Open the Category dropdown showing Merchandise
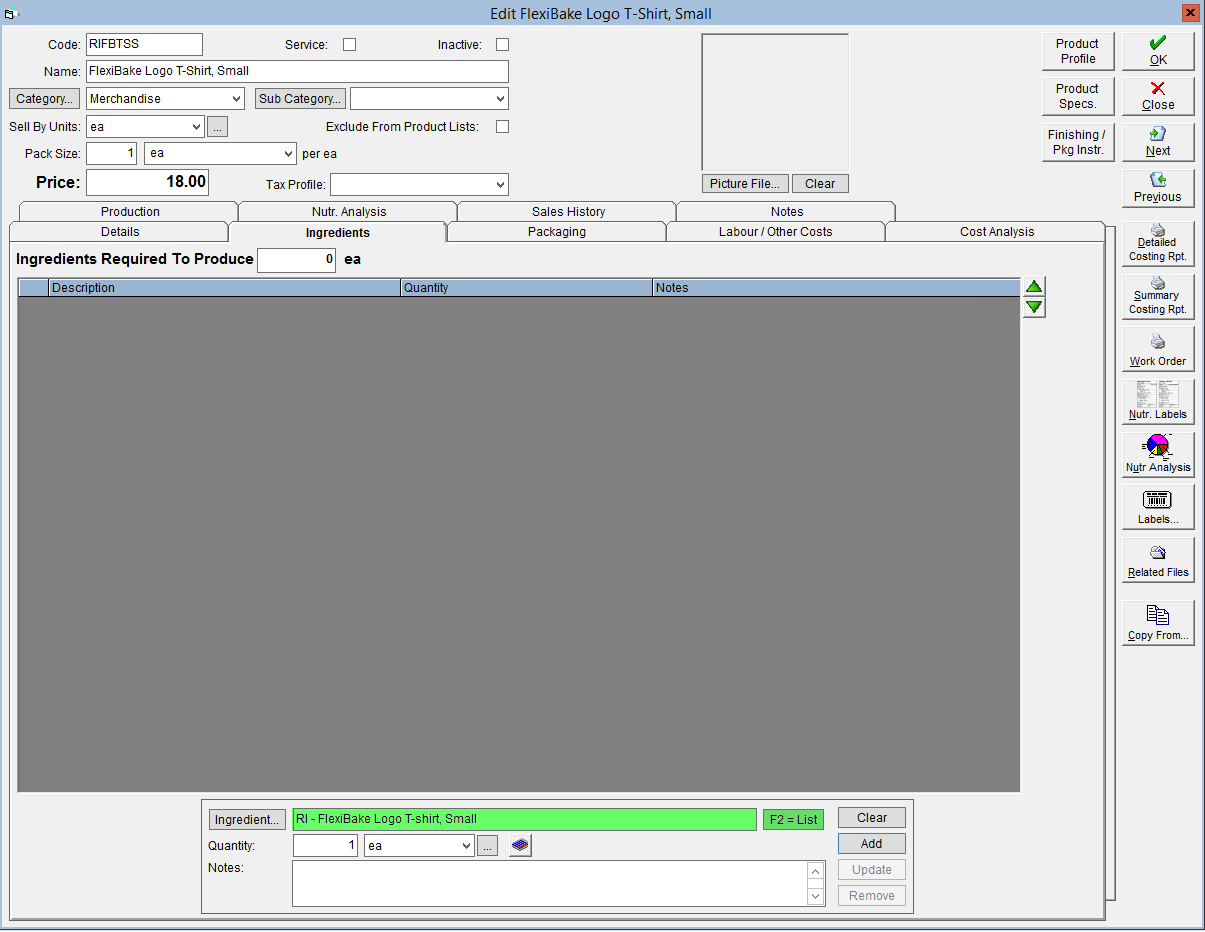1205x932 pixels. (x=165, y=99)
